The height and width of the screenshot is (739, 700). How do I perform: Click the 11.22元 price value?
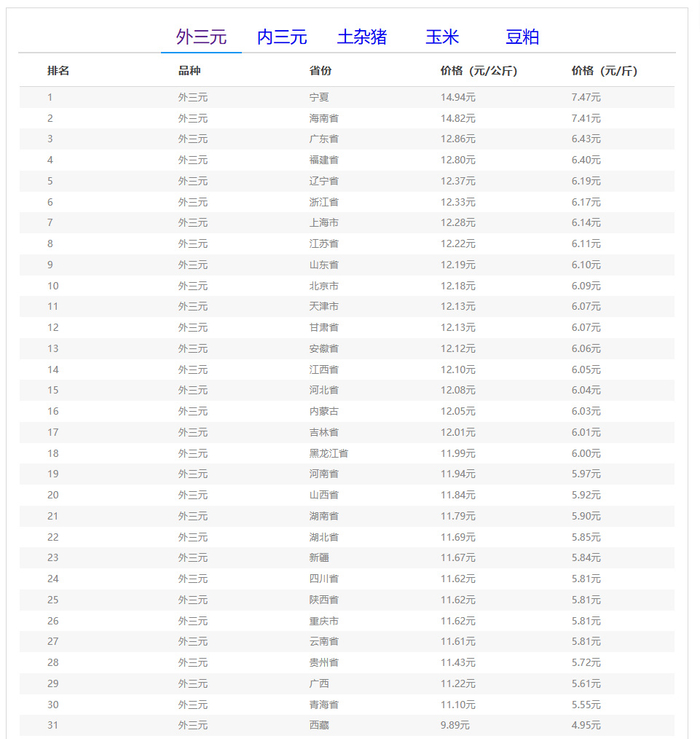[x=458, y=683]
